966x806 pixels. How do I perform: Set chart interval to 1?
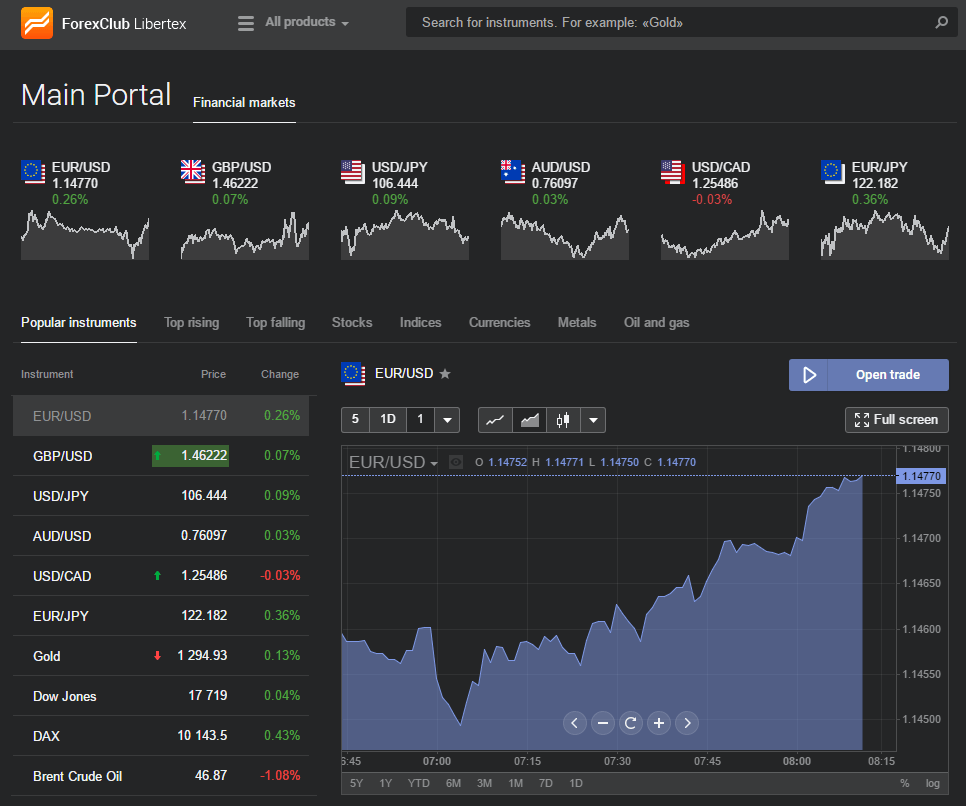pos(420,420)
